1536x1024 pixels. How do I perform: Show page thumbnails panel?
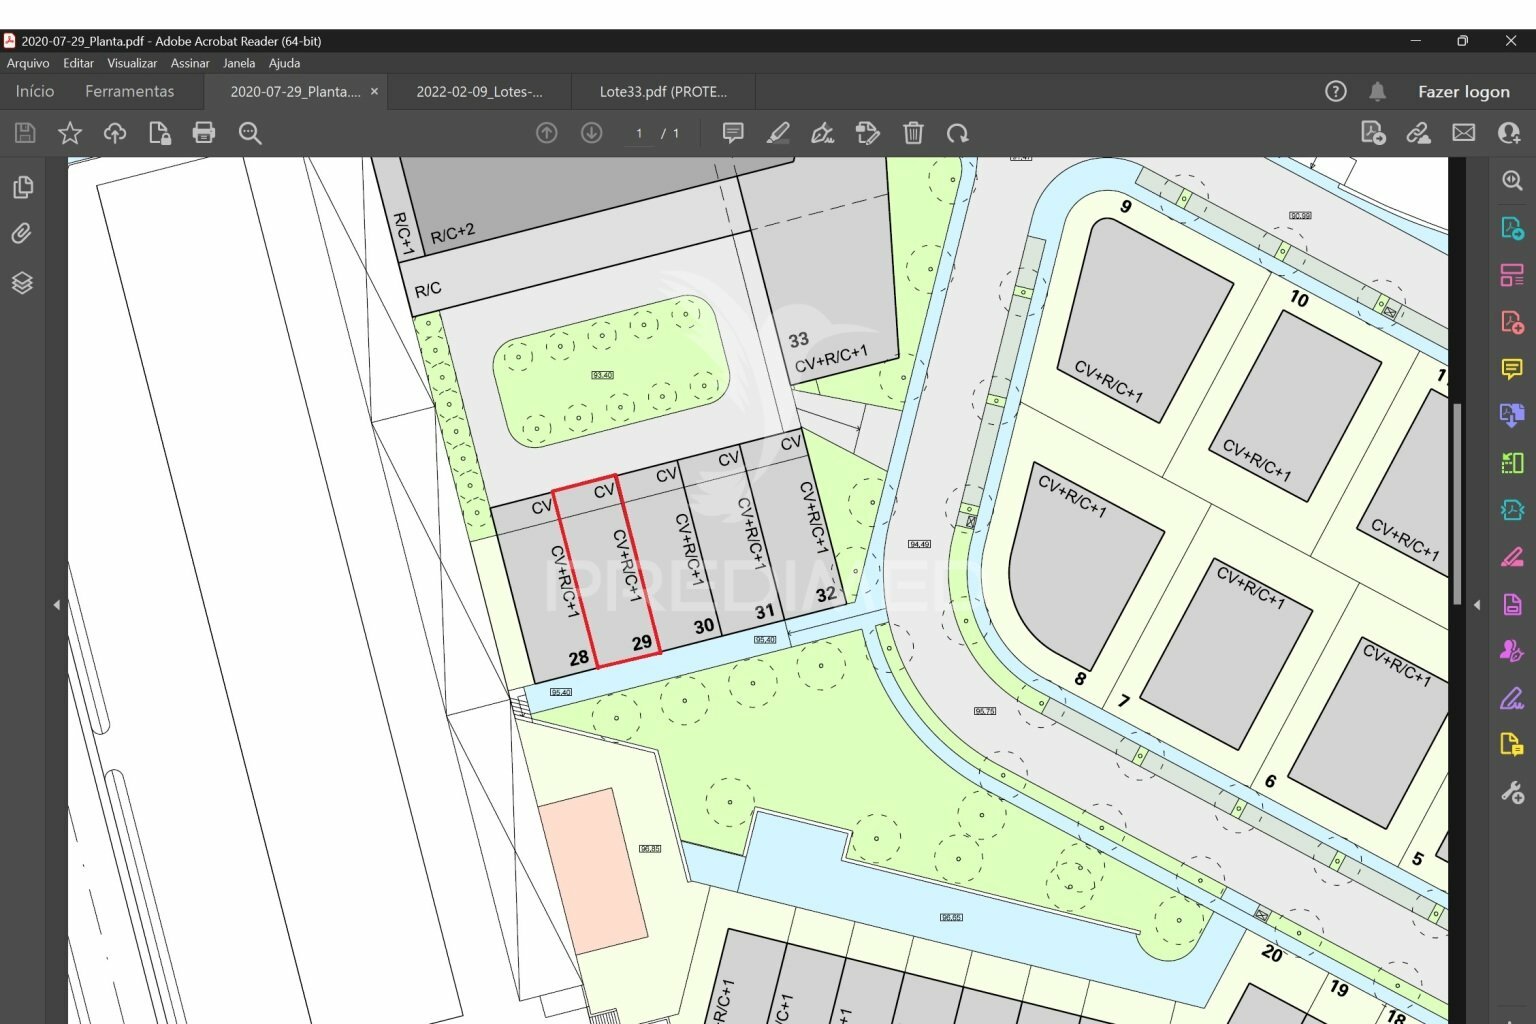(22, 187)
